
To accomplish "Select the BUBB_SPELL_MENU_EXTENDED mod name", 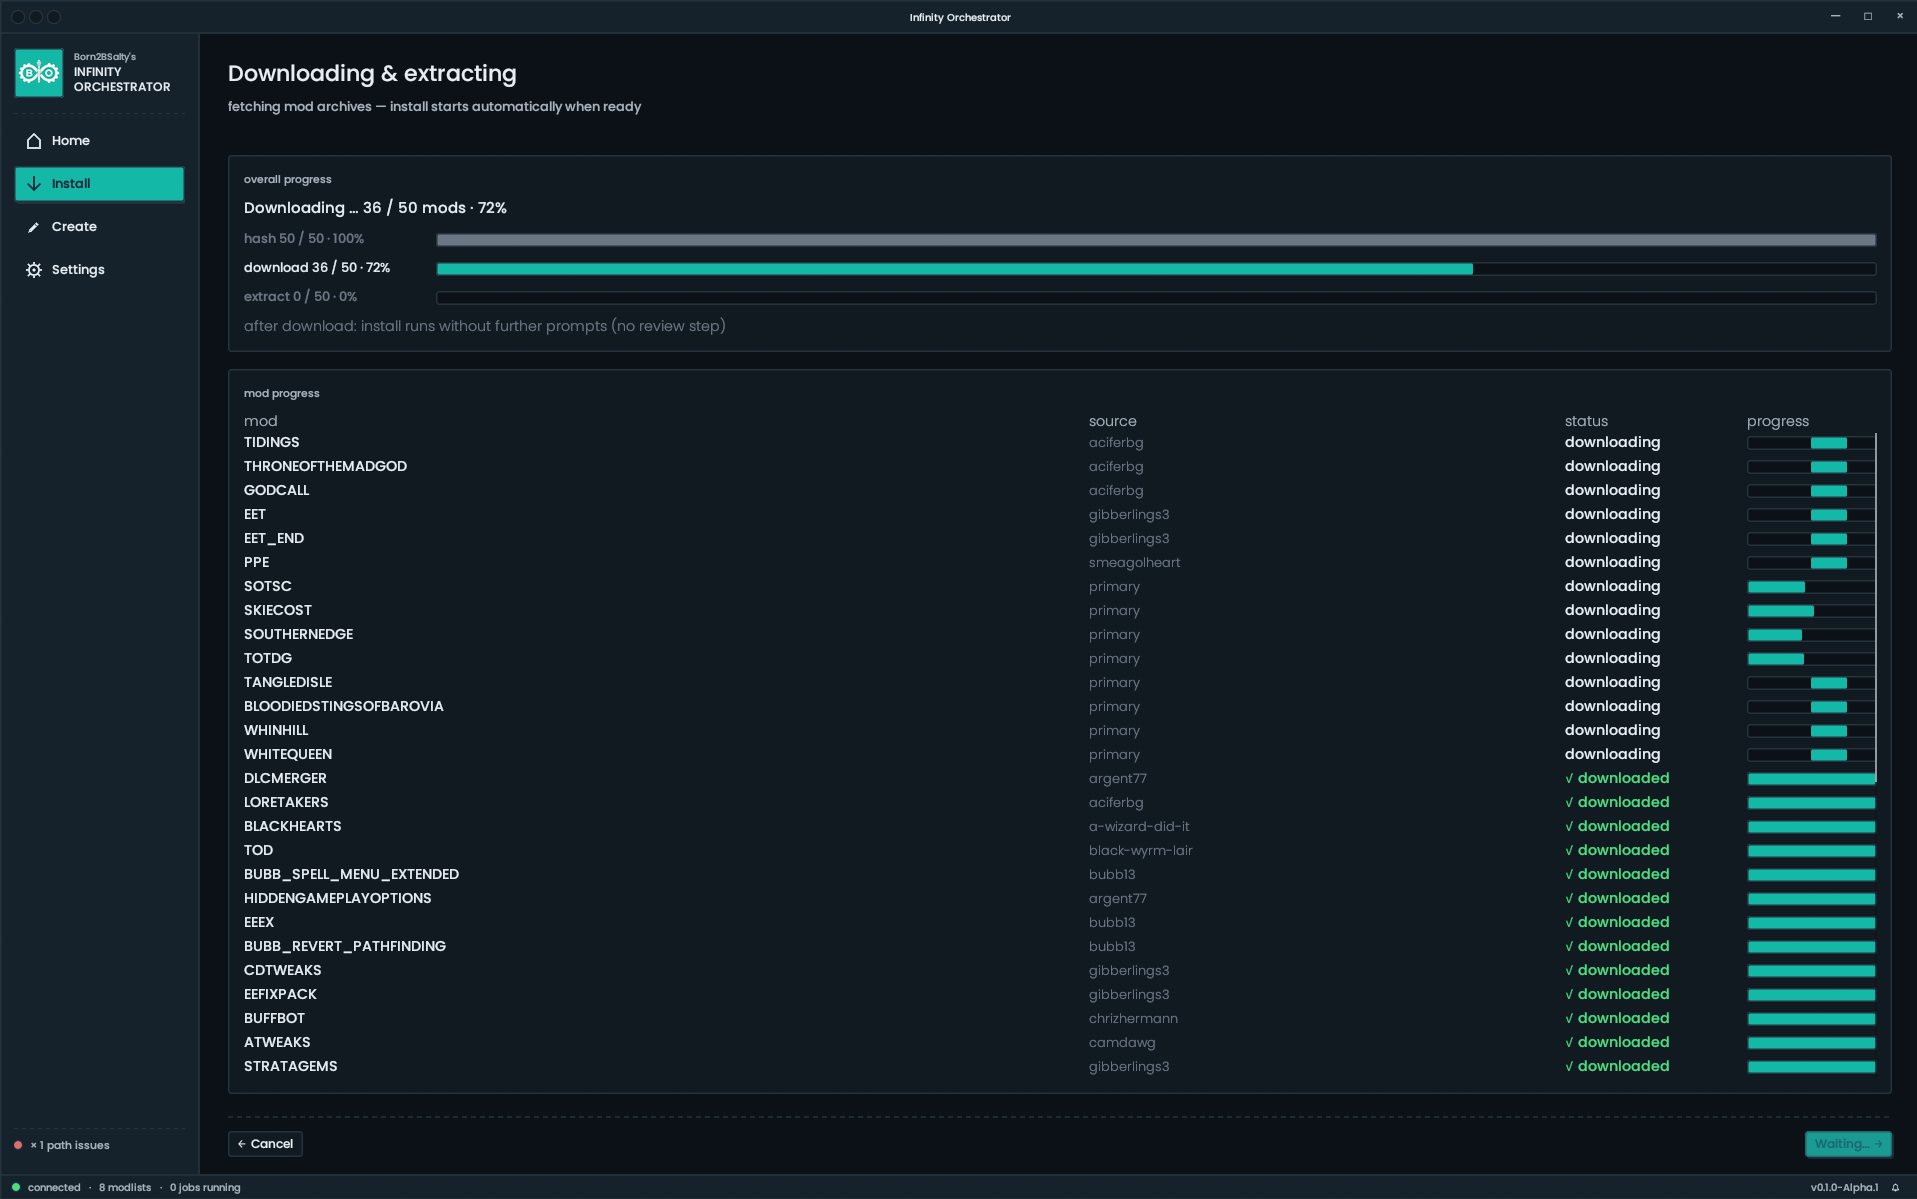I will click(351, 874).
